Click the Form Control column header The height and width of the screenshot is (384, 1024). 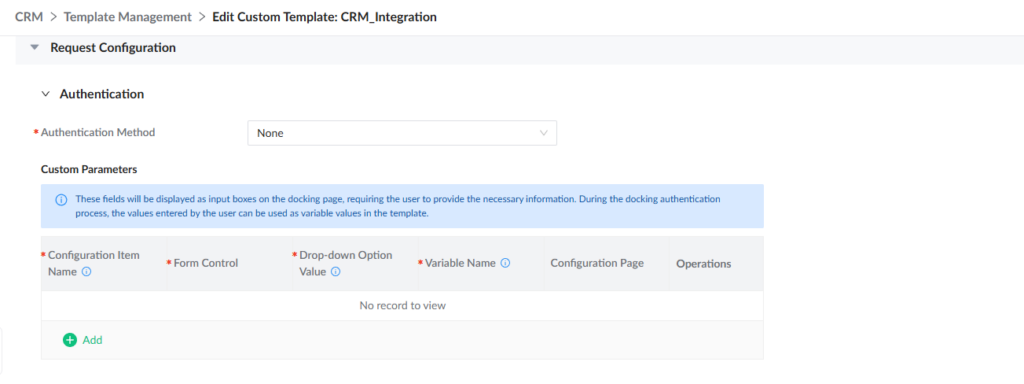coord(206,263)
